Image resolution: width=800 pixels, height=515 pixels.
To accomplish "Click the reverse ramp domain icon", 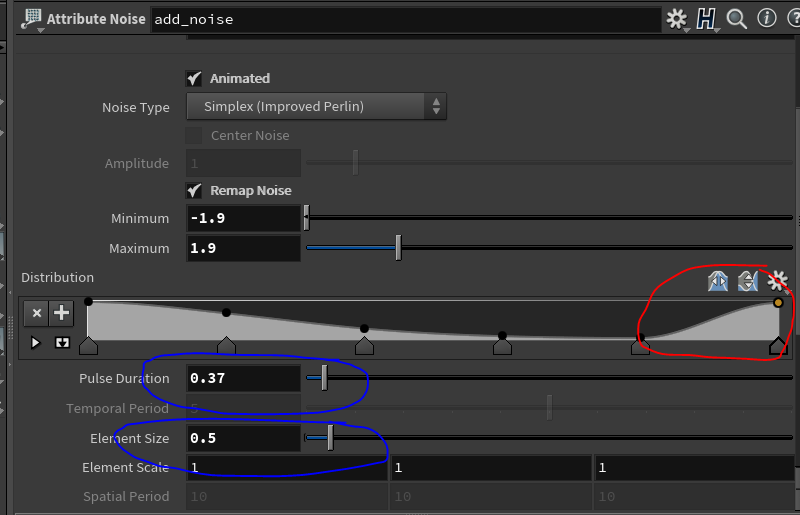I will point(718,281).
